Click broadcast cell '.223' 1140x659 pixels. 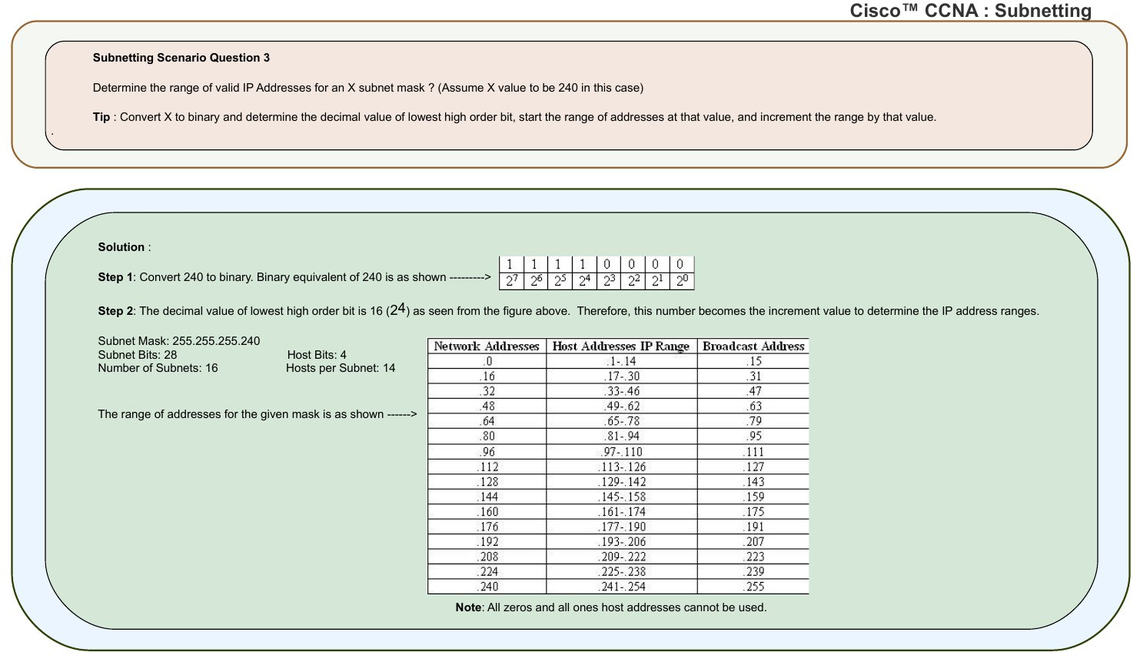pos(753,557)
